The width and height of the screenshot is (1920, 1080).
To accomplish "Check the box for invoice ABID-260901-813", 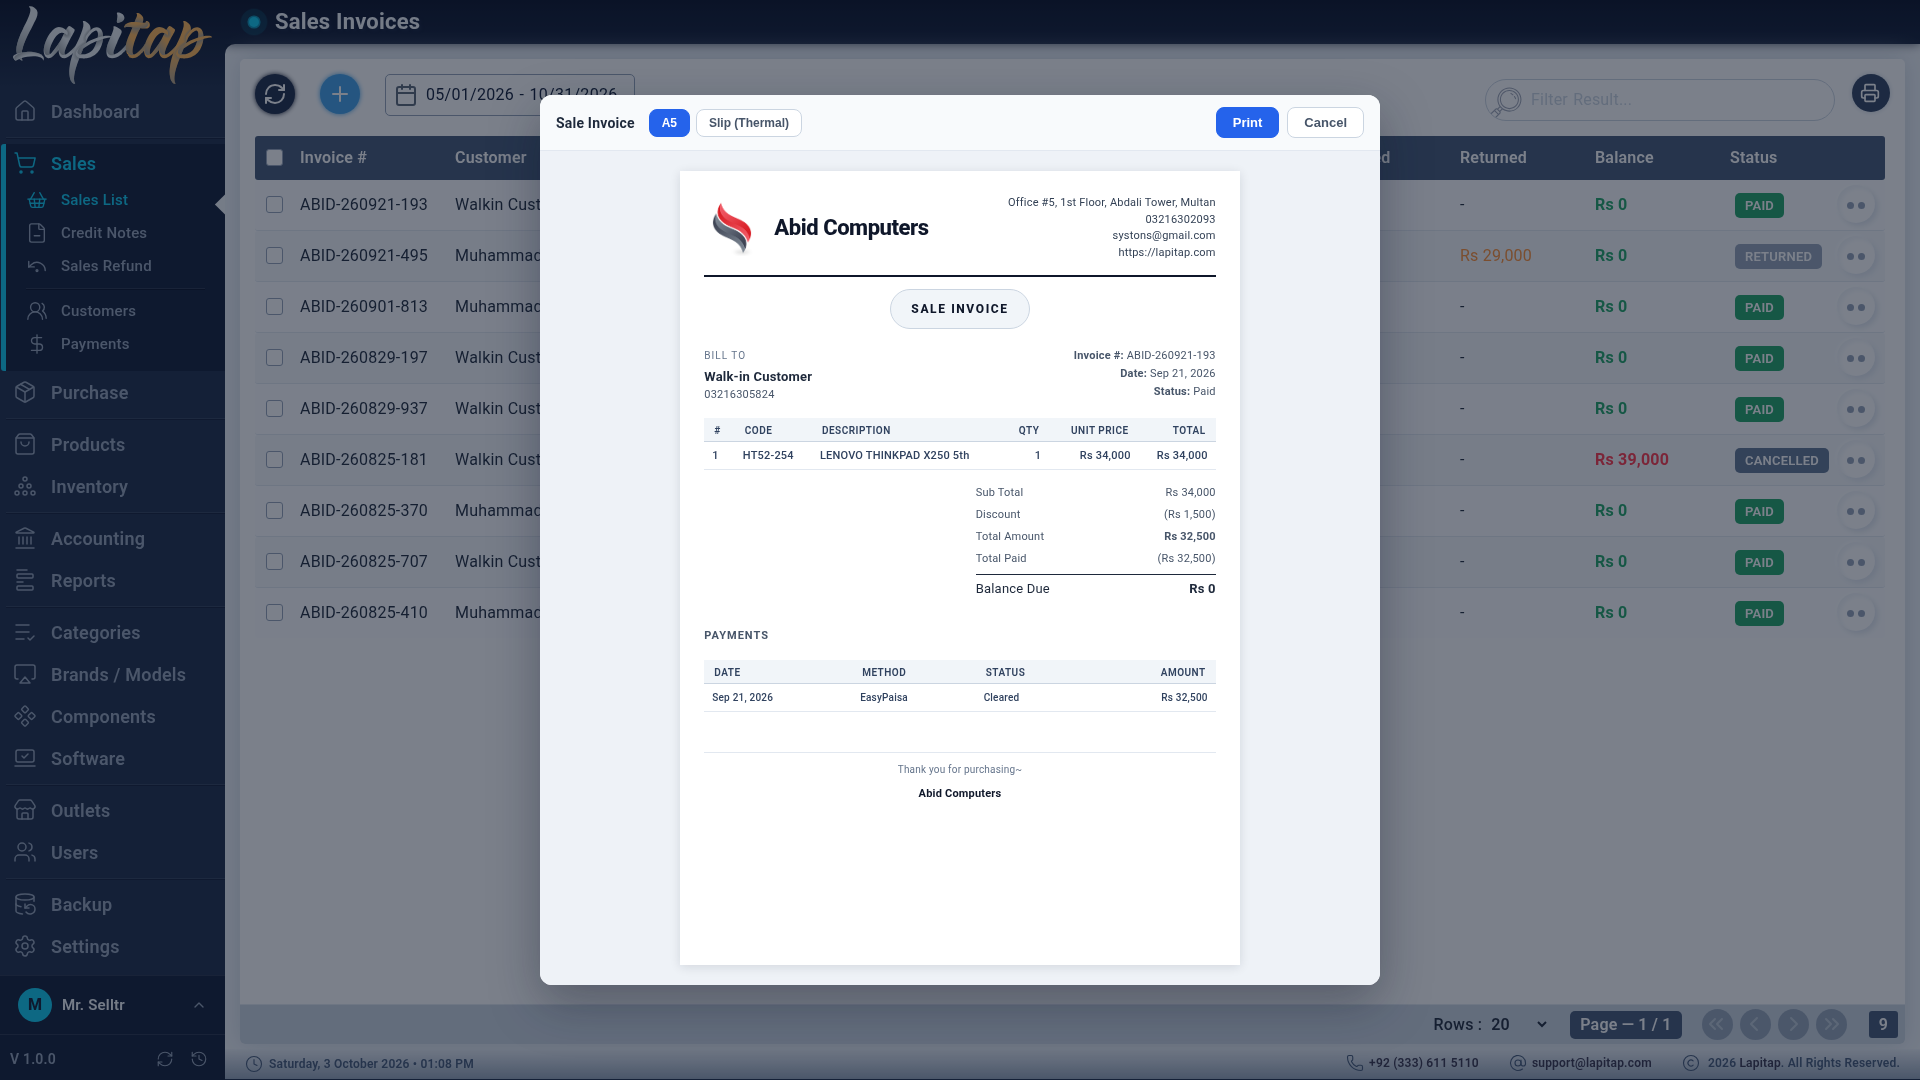I will 275,306.
